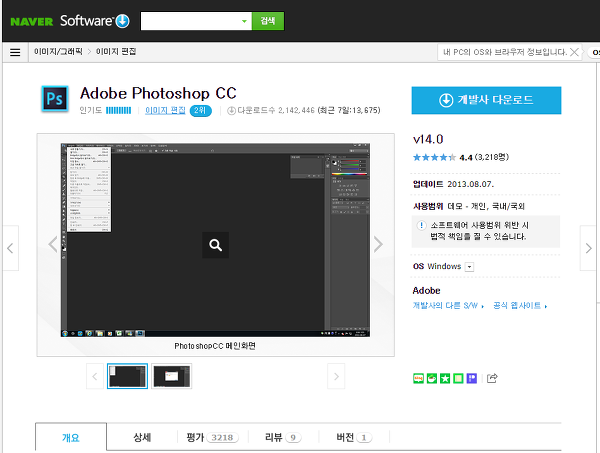Select the 리뷰 9 tab
This screenshot has width=600, height=453.
[x=284, y=437]
